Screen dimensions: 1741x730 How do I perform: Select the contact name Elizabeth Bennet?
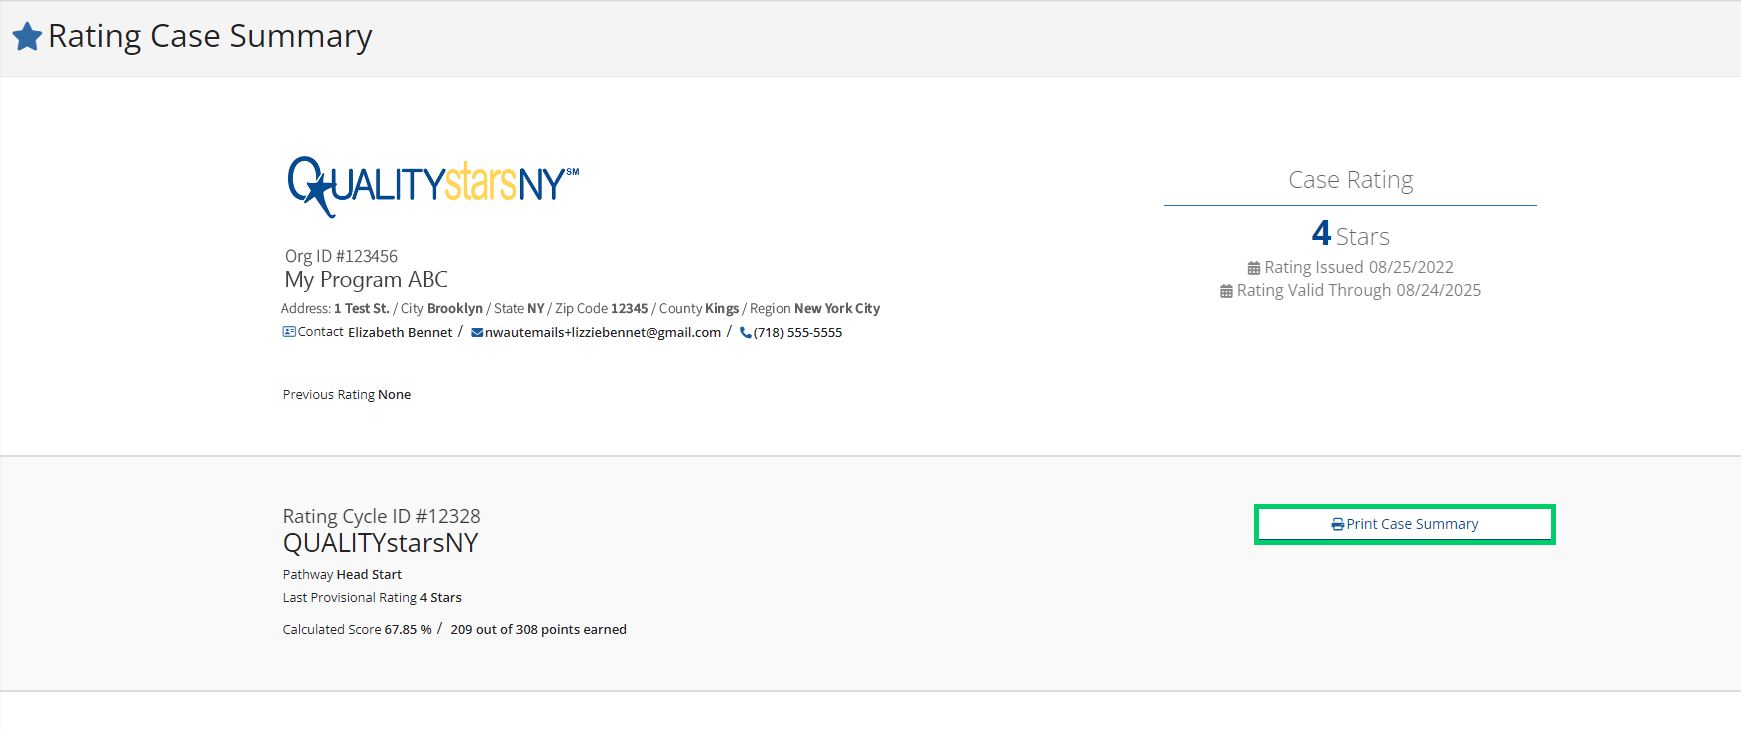pyautogui.click(x=400, y=333)
